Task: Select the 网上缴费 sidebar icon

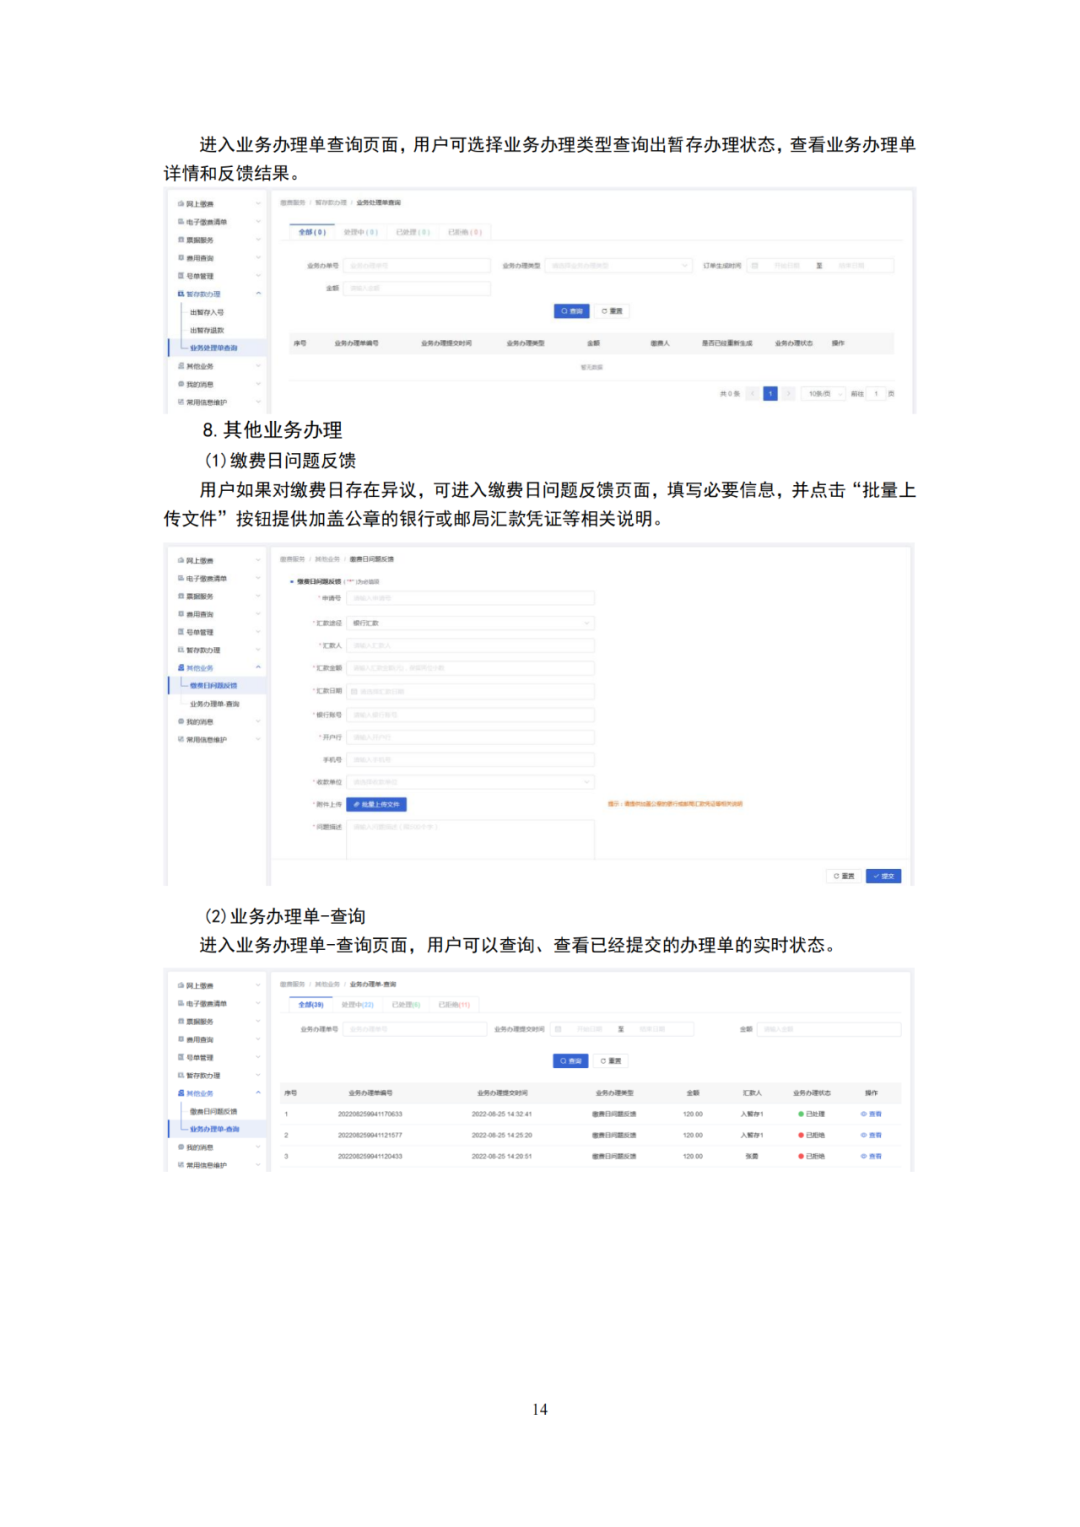Action: tap(181, 561)
